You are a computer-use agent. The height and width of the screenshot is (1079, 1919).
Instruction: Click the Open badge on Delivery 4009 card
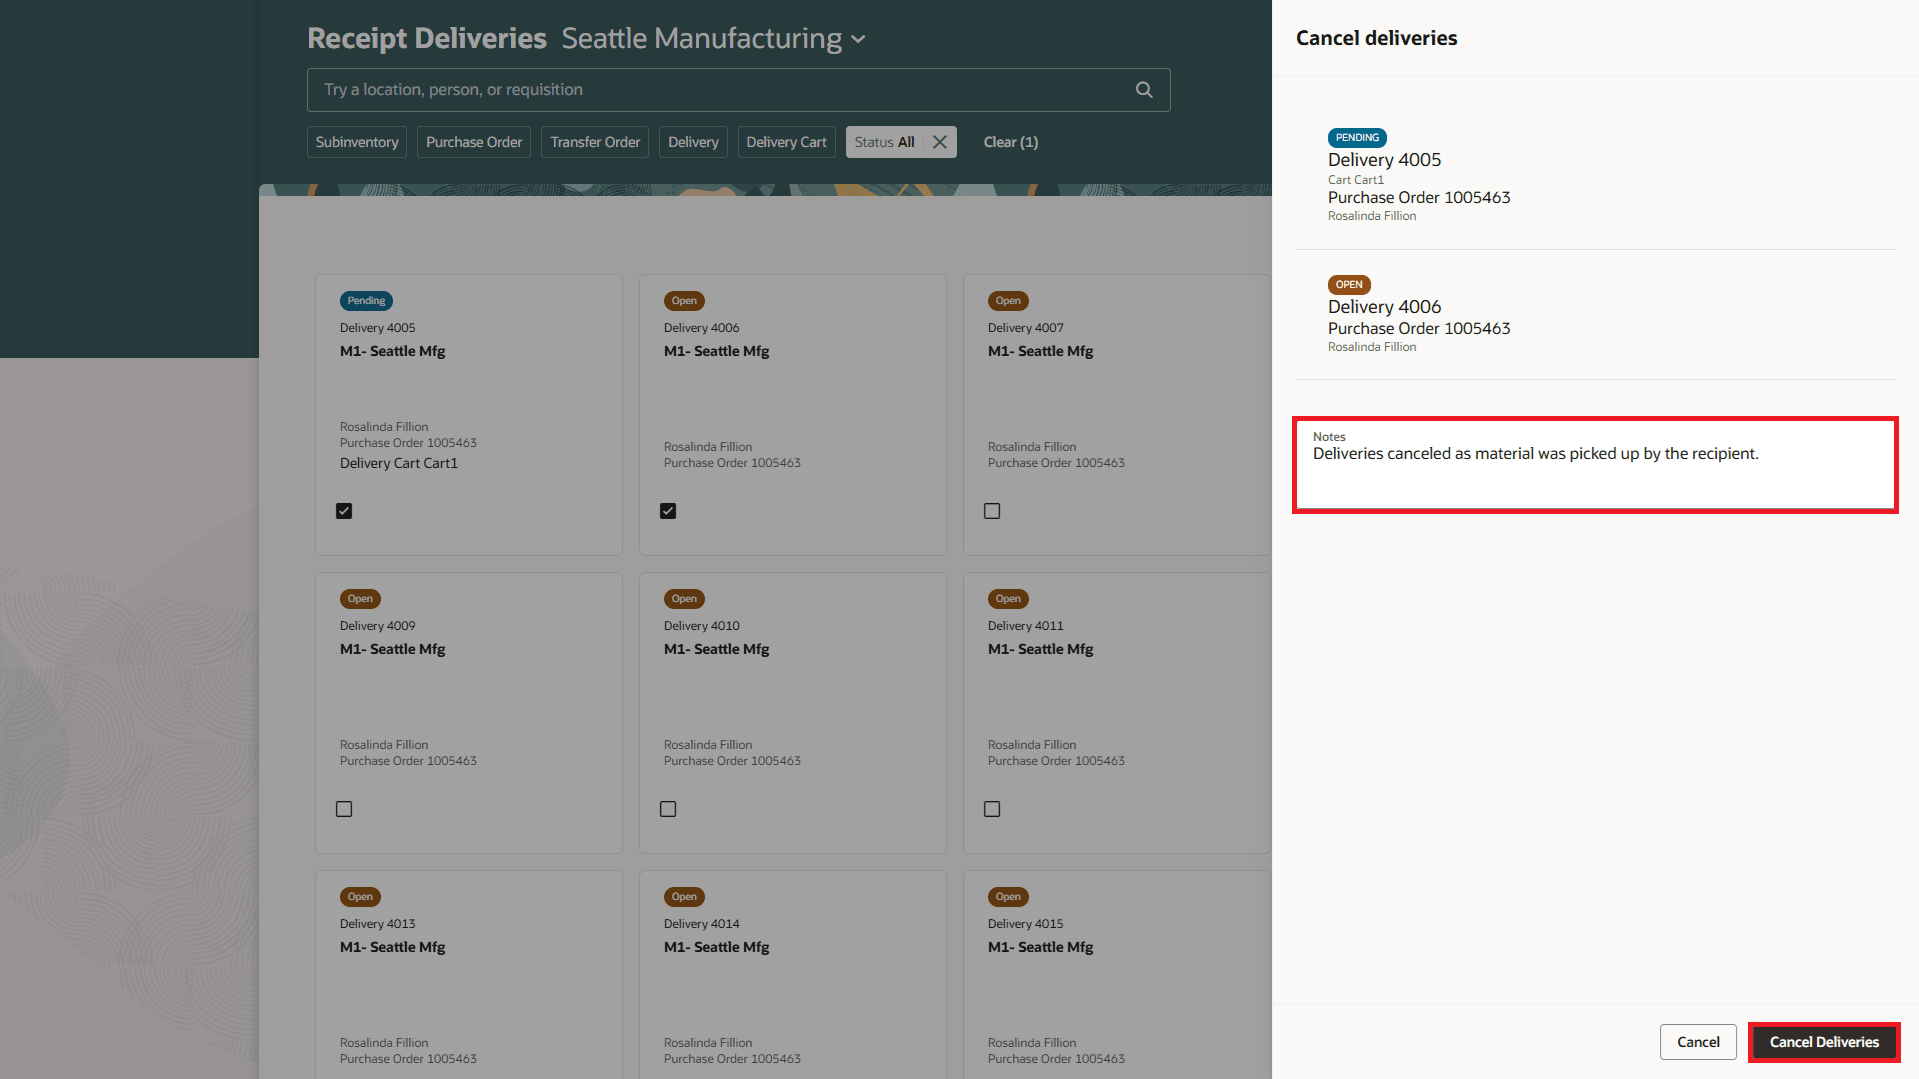360,599
